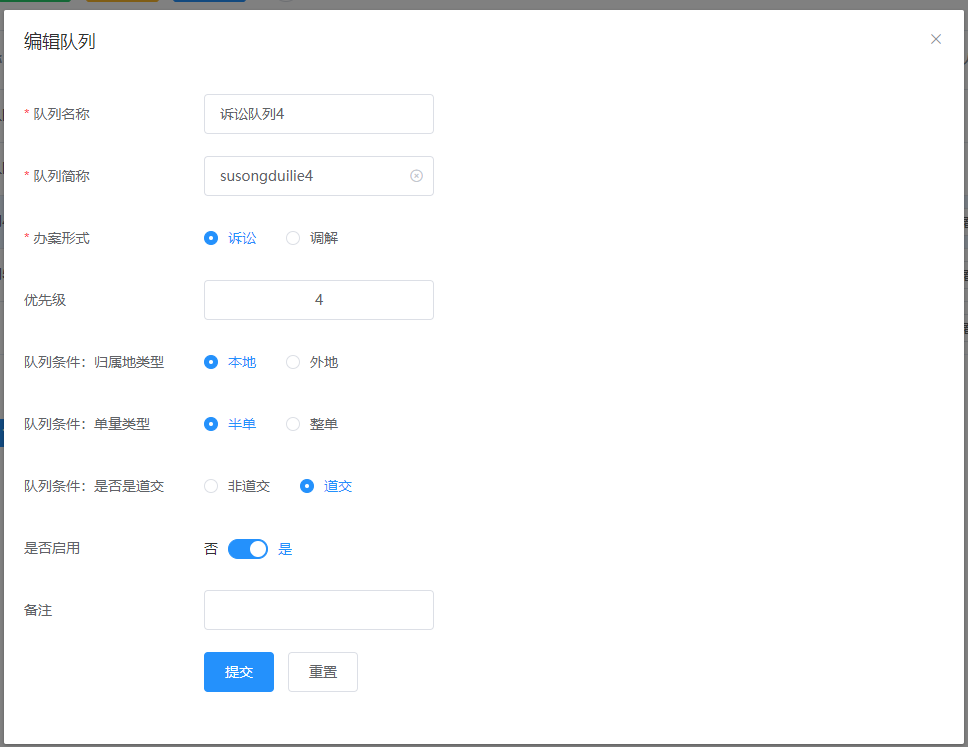
Task: Choose 外地 for 归属地类型
Action: [312, 362]
